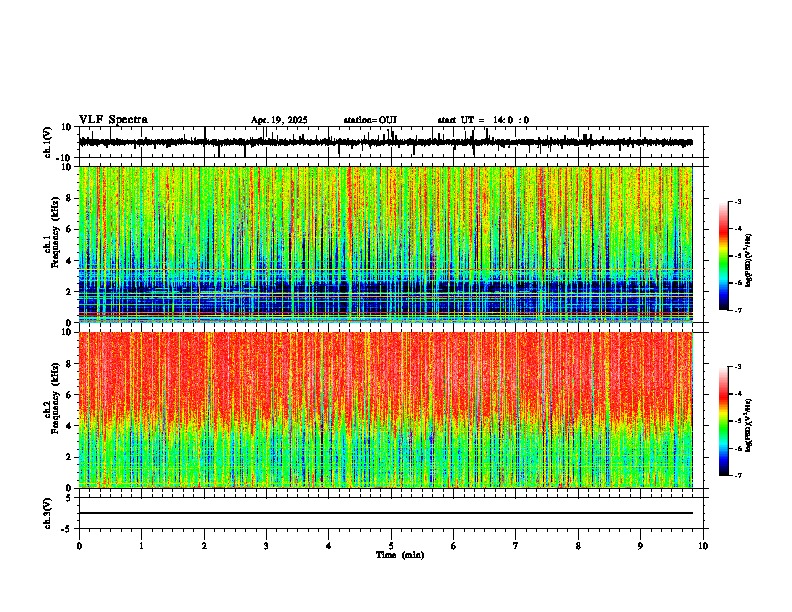Click time axis tick label "9"
Screen dimensions: 792x612
coord(640,546)
